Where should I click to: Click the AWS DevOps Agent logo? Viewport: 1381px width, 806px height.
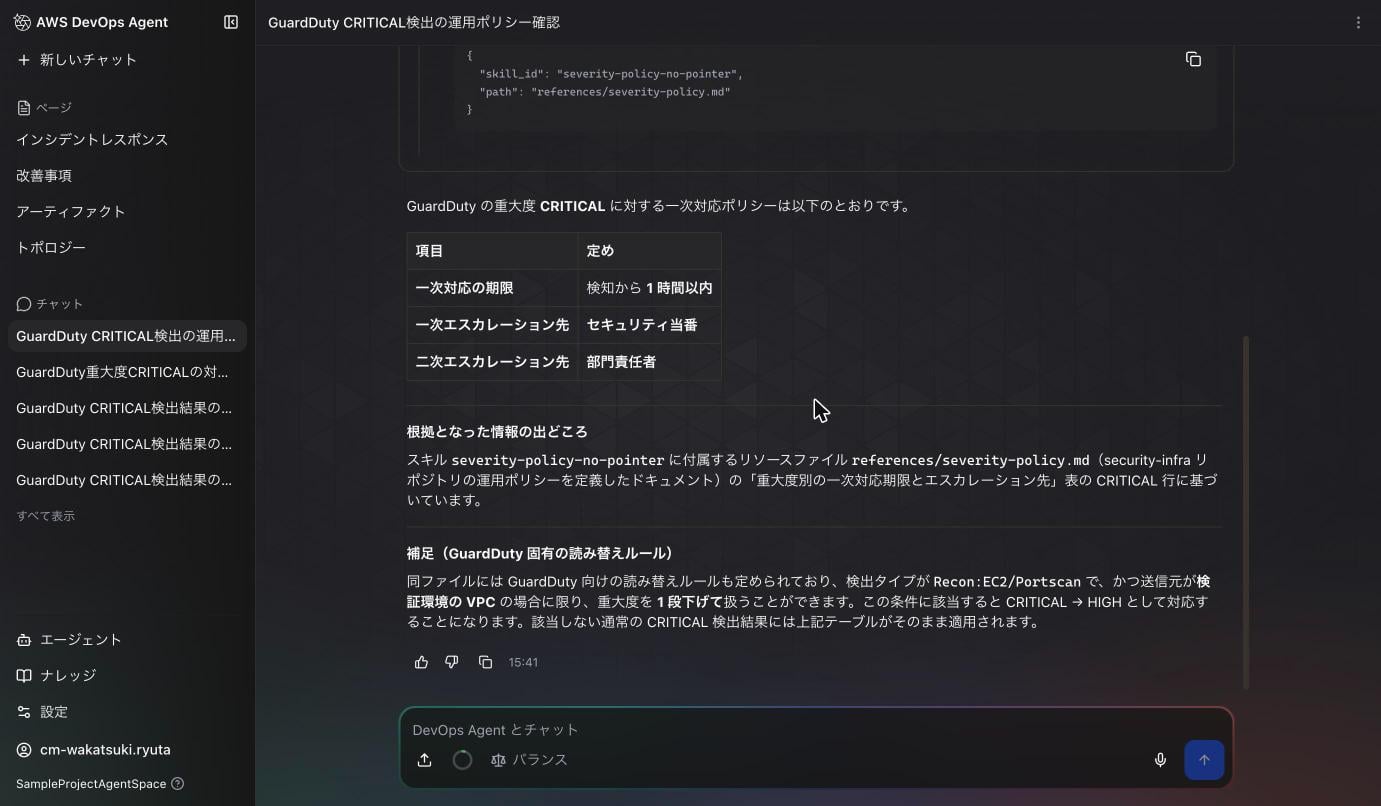click(22, 22)
